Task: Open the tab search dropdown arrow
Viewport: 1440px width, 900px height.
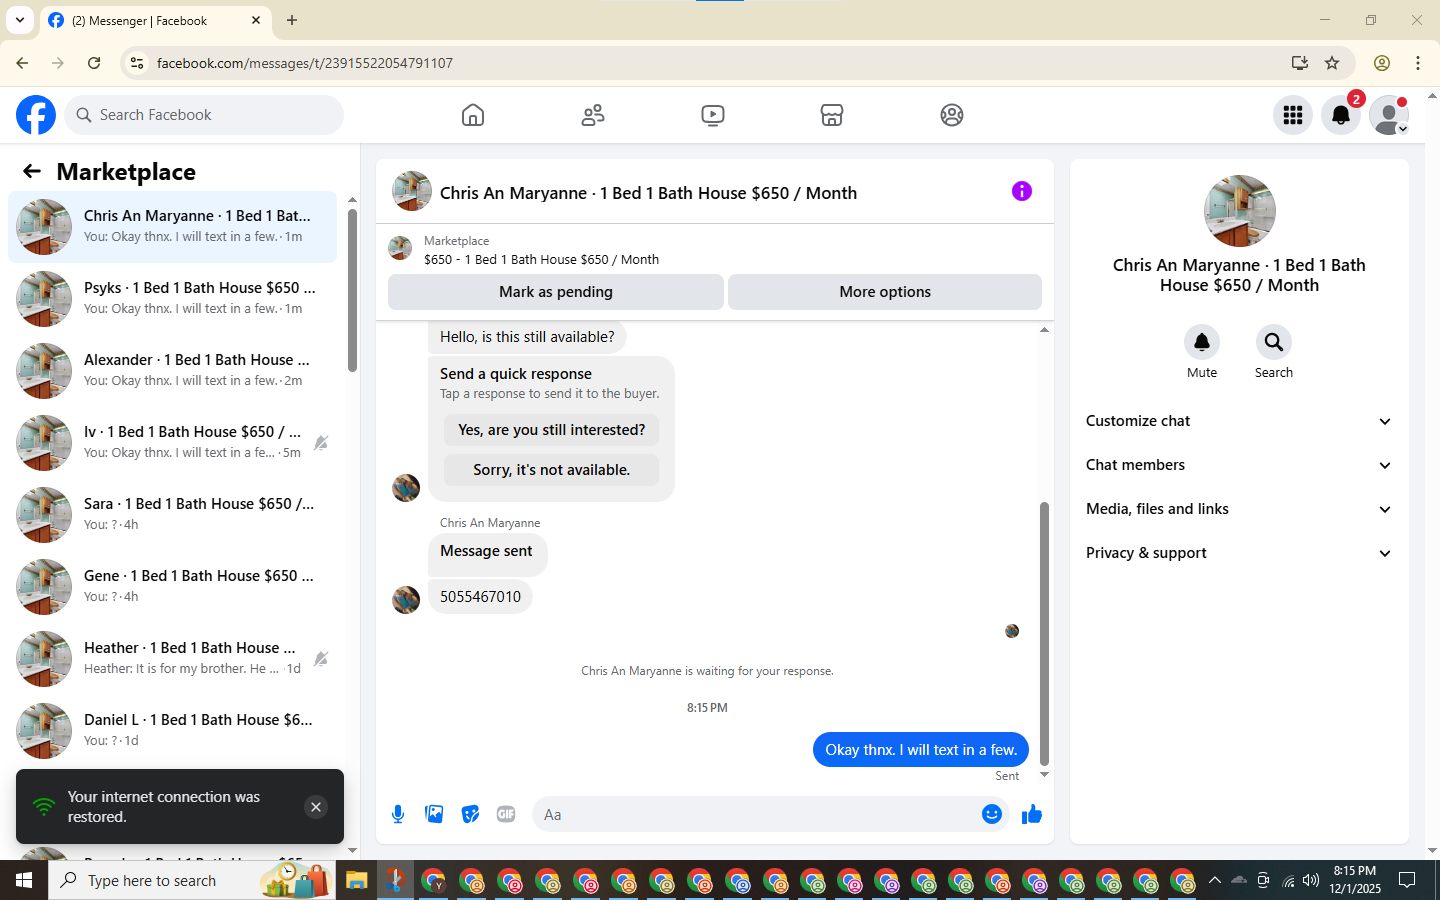Action: click(x=20, y=20)
